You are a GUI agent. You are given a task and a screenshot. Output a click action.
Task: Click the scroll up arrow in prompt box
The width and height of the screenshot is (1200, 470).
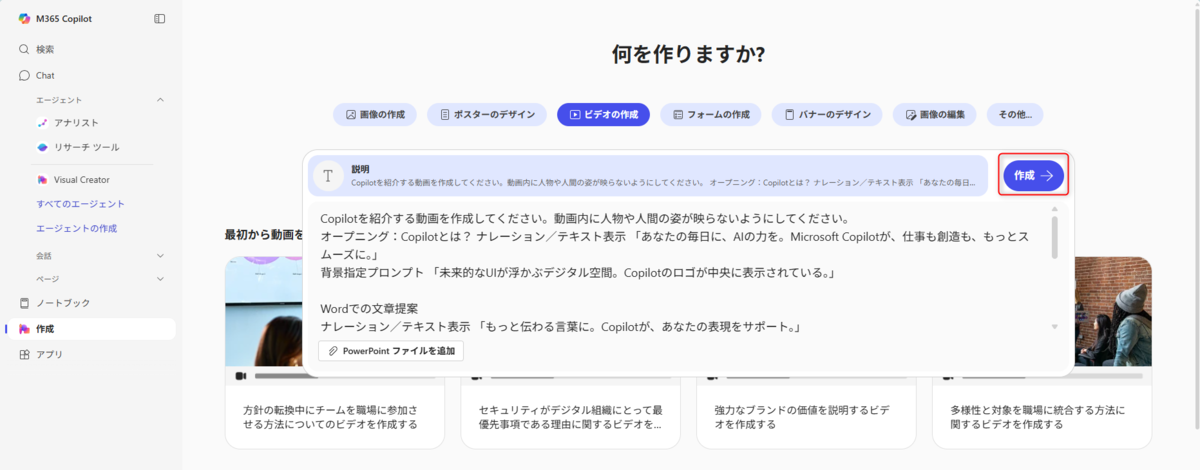[1054, 210]
